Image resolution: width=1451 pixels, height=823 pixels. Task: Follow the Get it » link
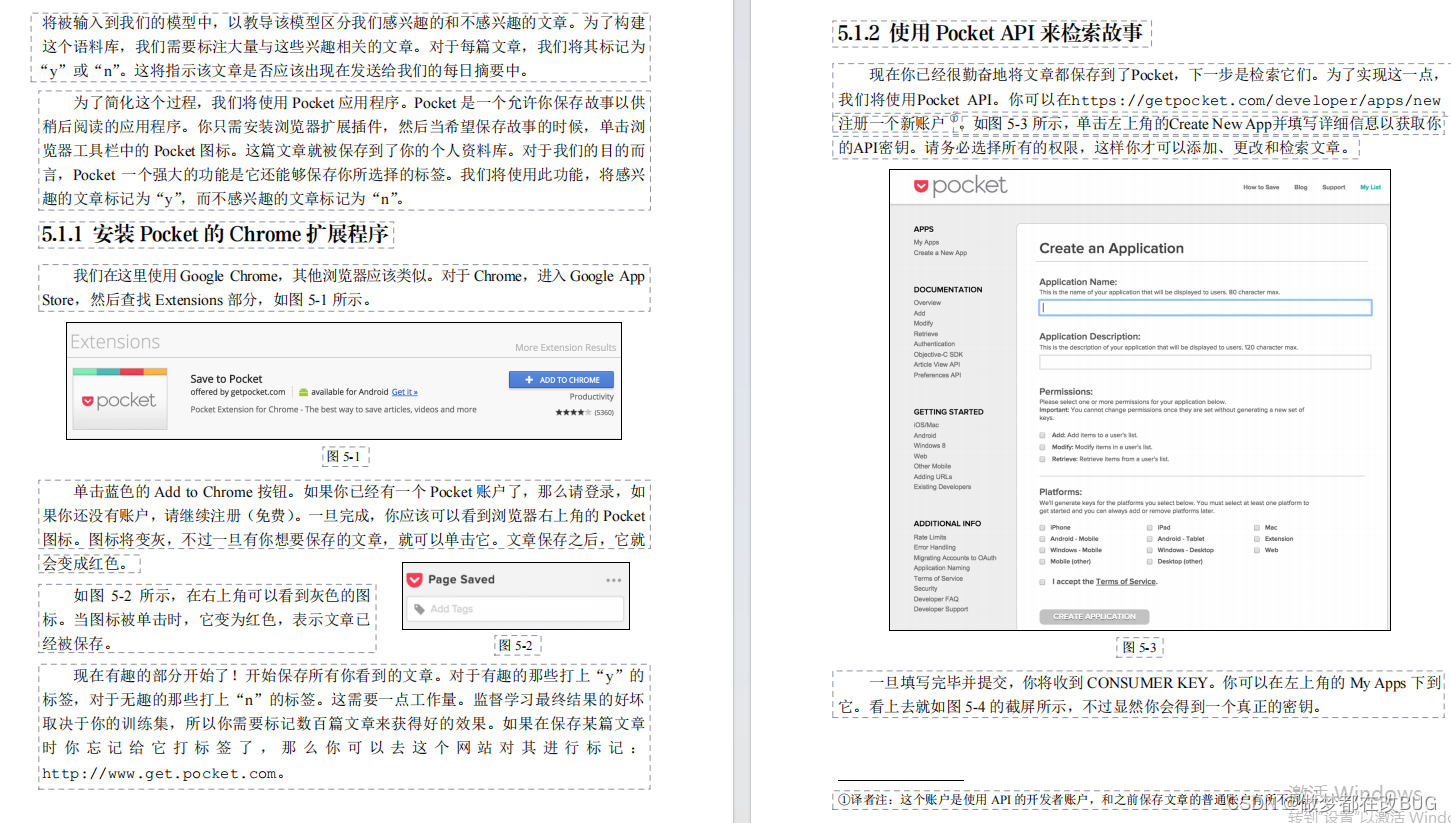405,392
